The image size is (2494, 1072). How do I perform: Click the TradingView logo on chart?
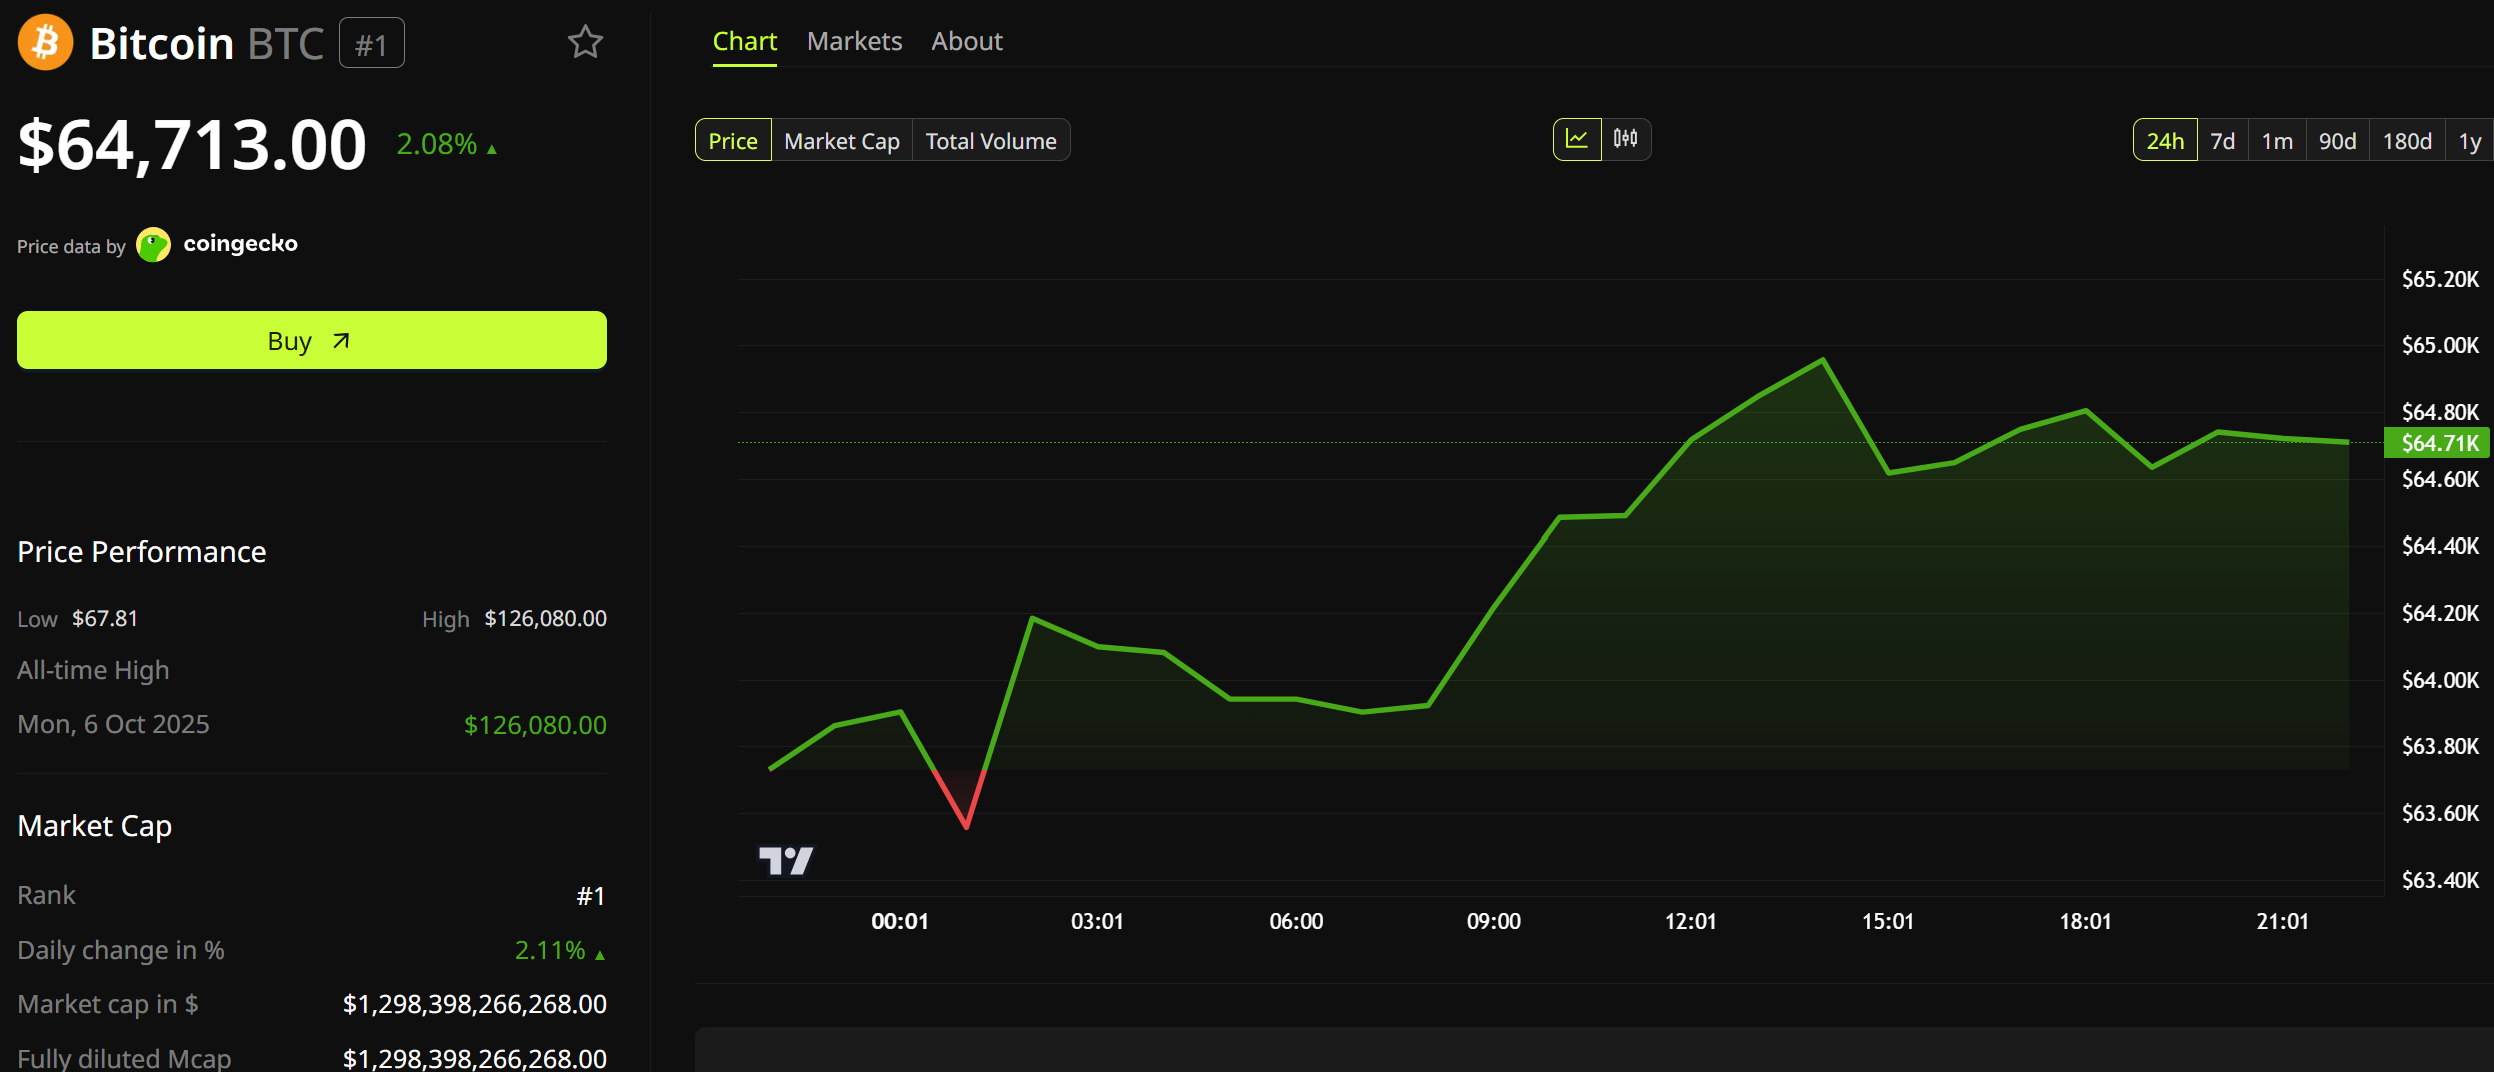[x=786, y=860]
